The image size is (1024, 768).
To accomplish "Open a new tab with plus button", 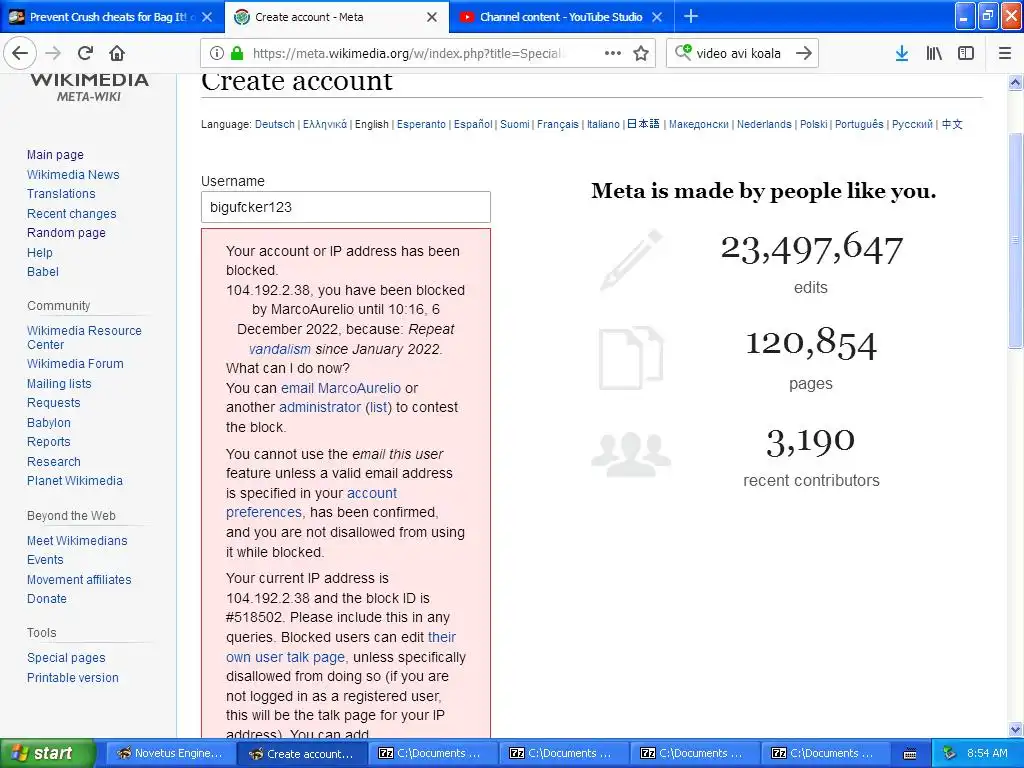I will (x=690, y=16).
